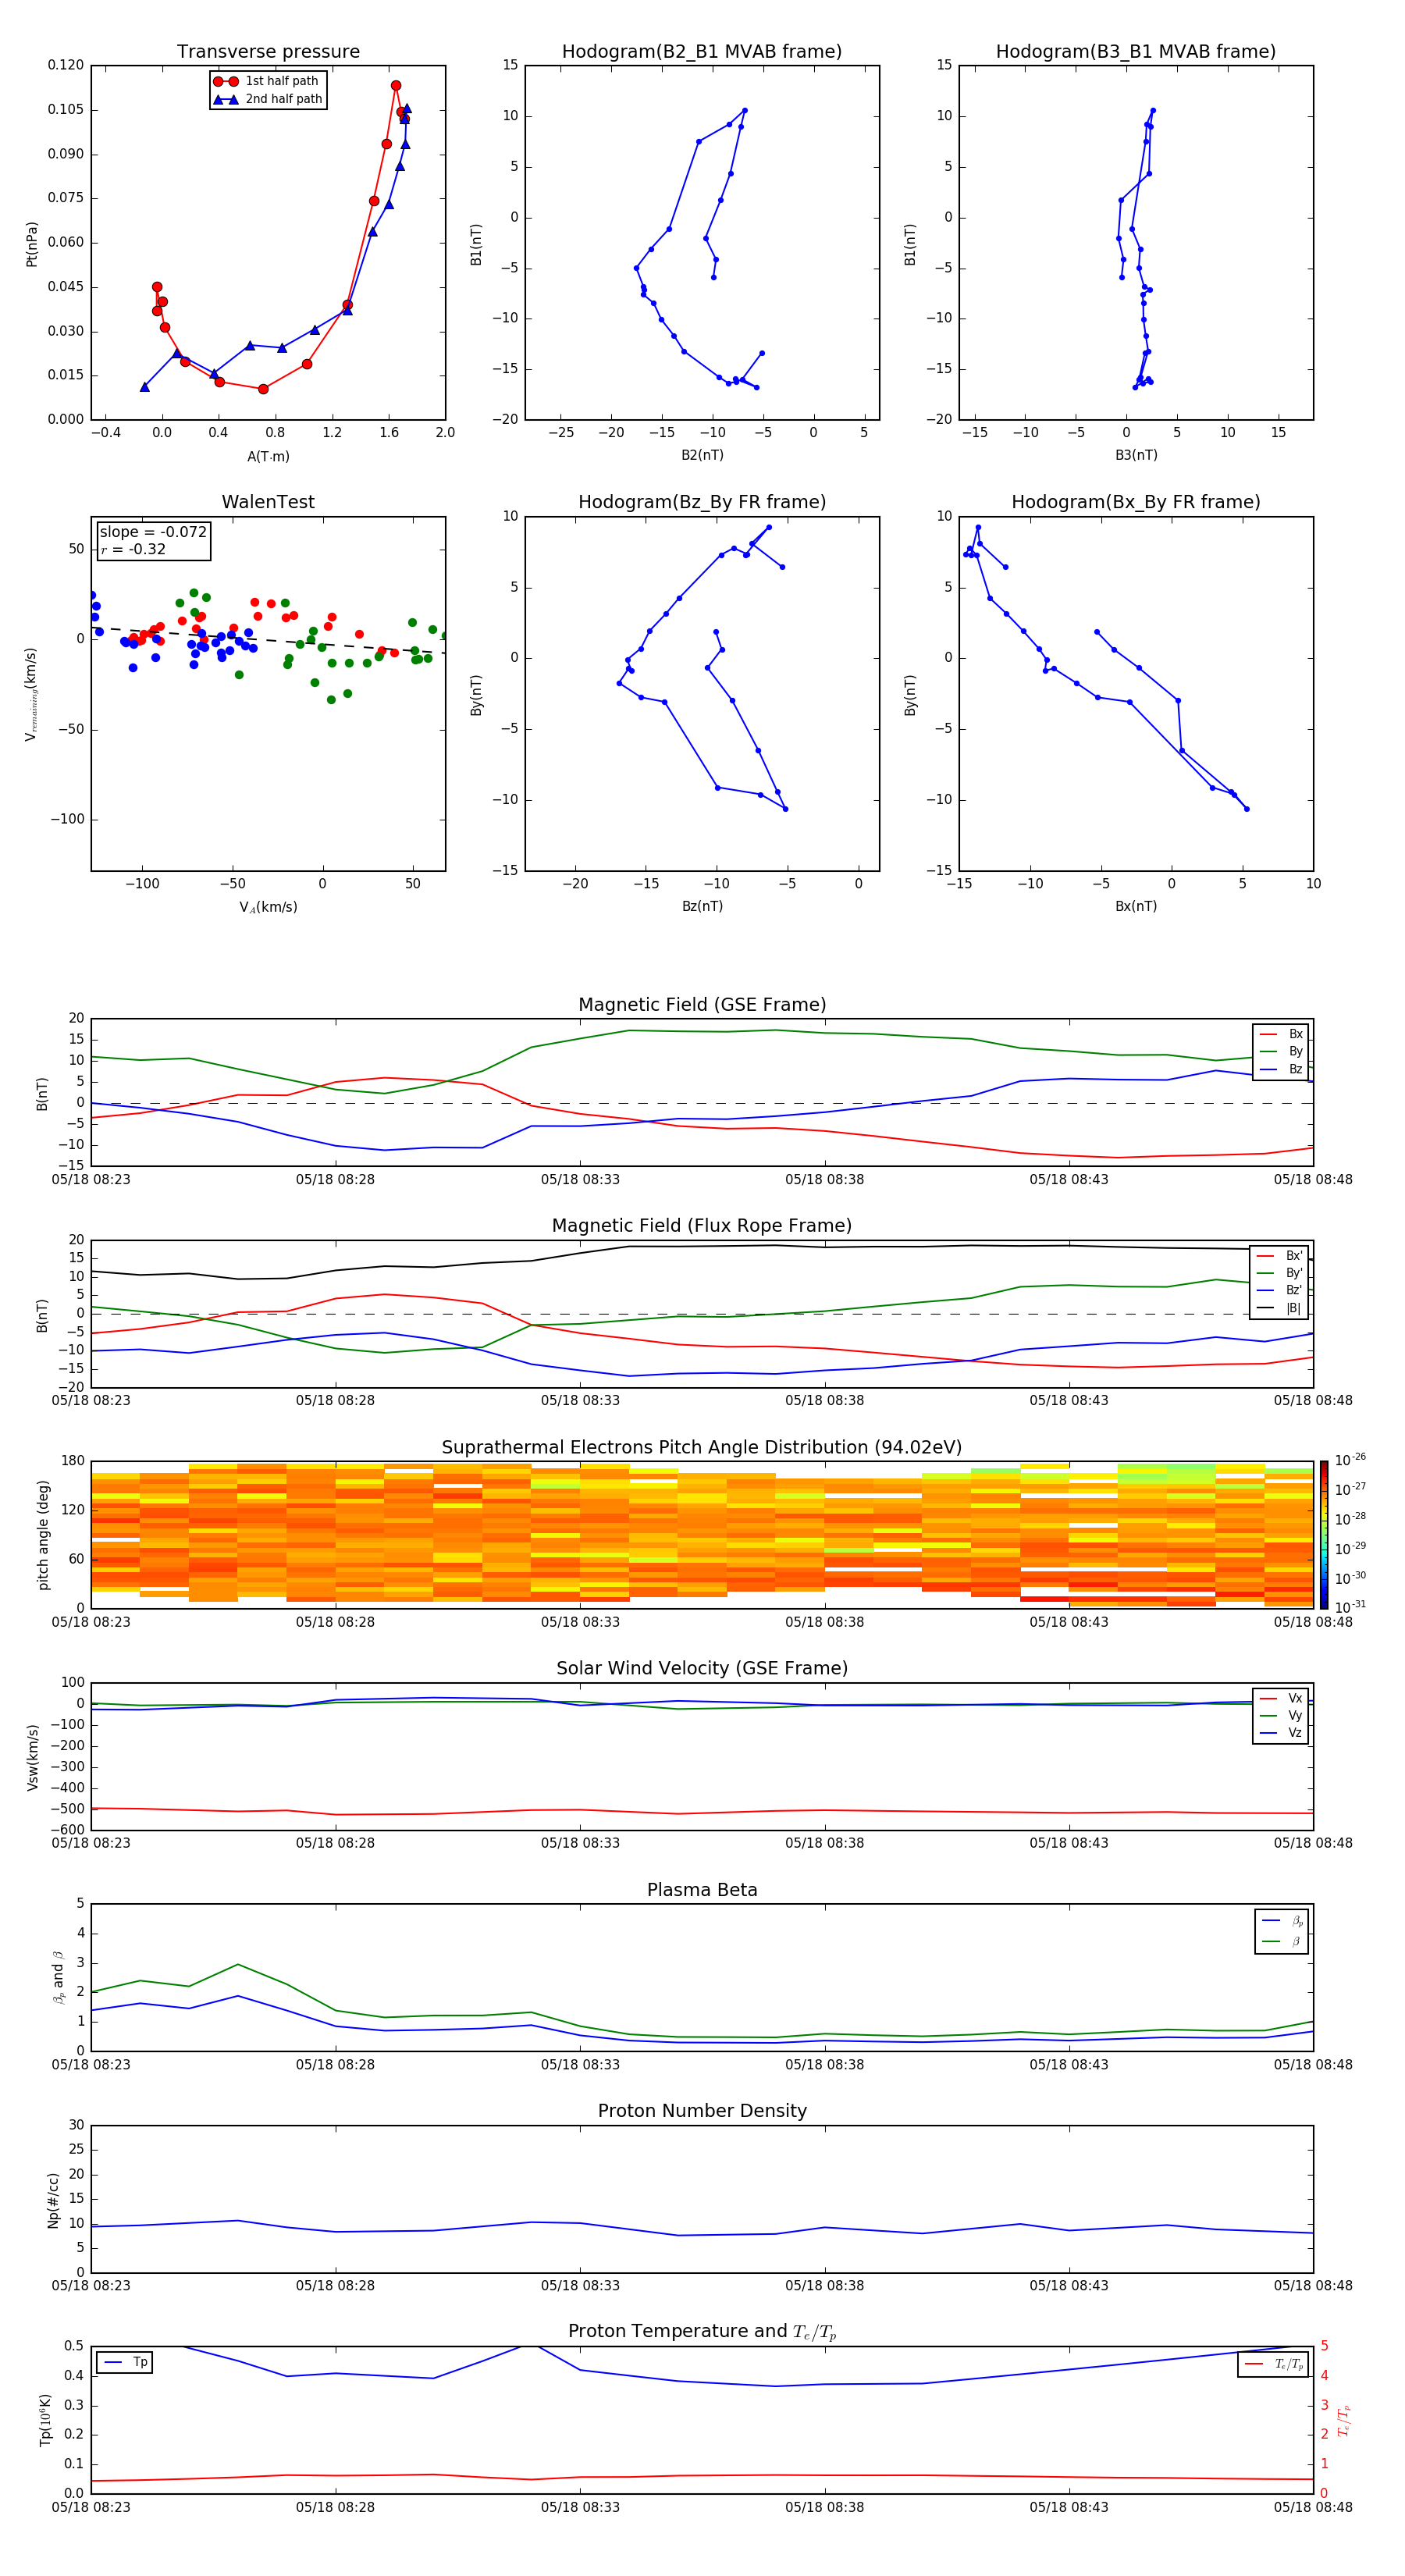Click the "slope = -0.072" annotation
This screenshot has width=1405, height=2576.
click(x=153, y=532)
